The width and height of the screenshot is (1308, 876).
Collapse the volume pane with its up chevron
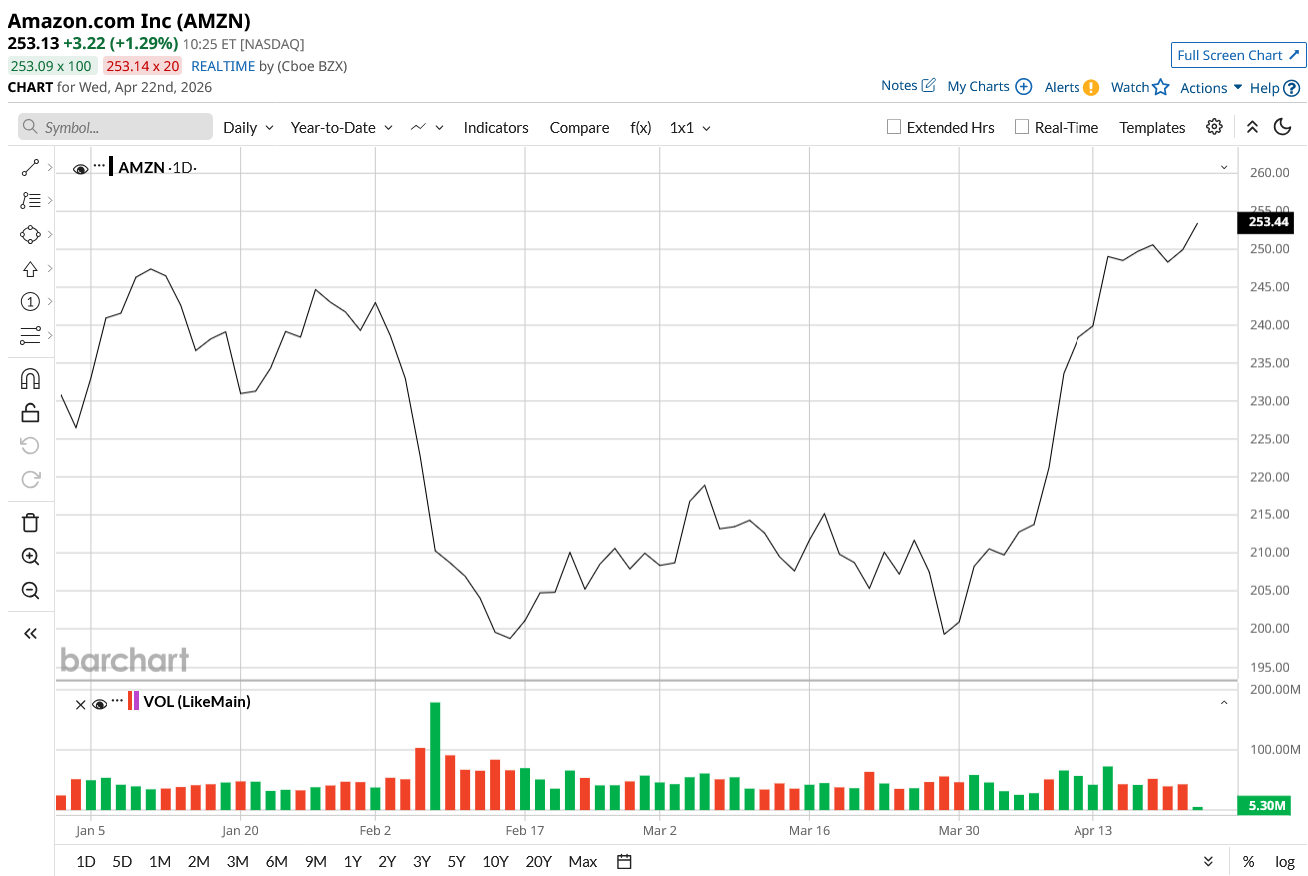(x=1223, y=703)
